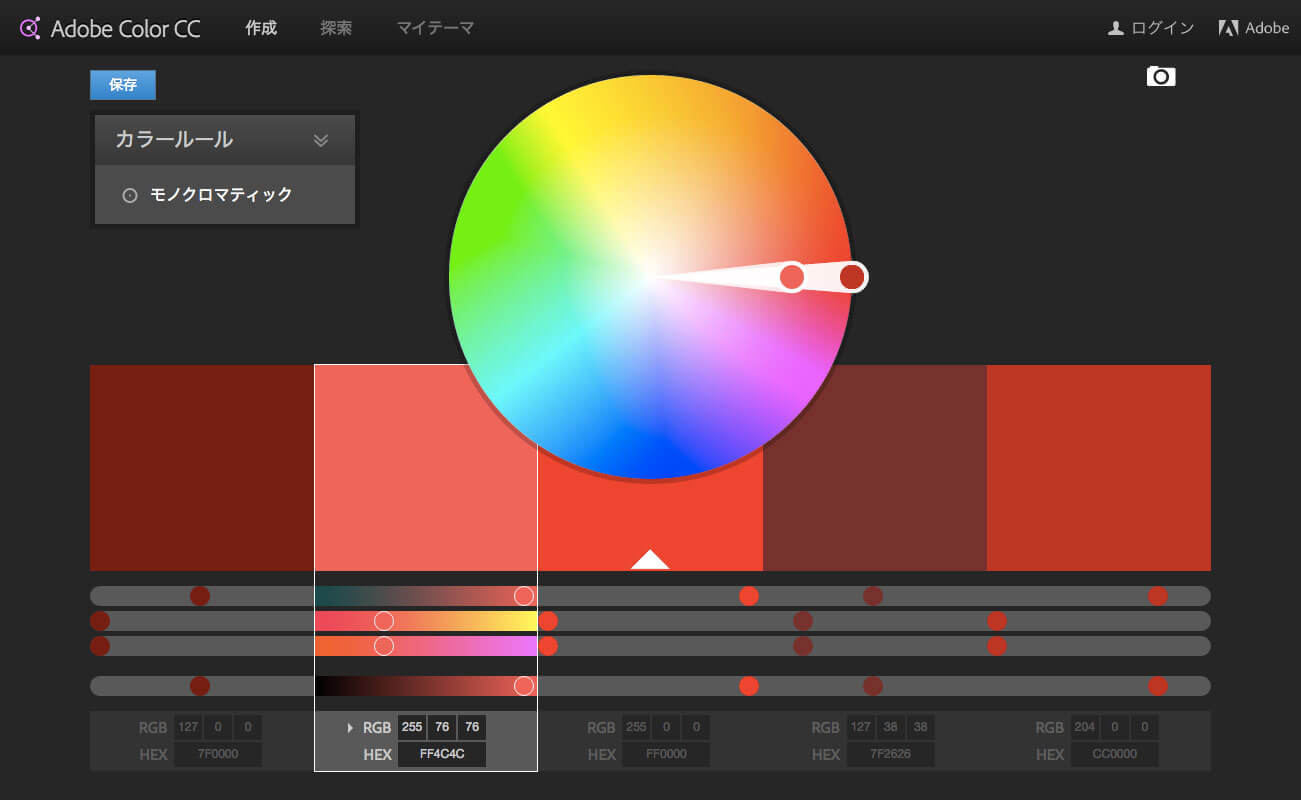Click the HEX field FF0000
The image size is (1301, 800).
pyautogui.click(x=666, y=755)
